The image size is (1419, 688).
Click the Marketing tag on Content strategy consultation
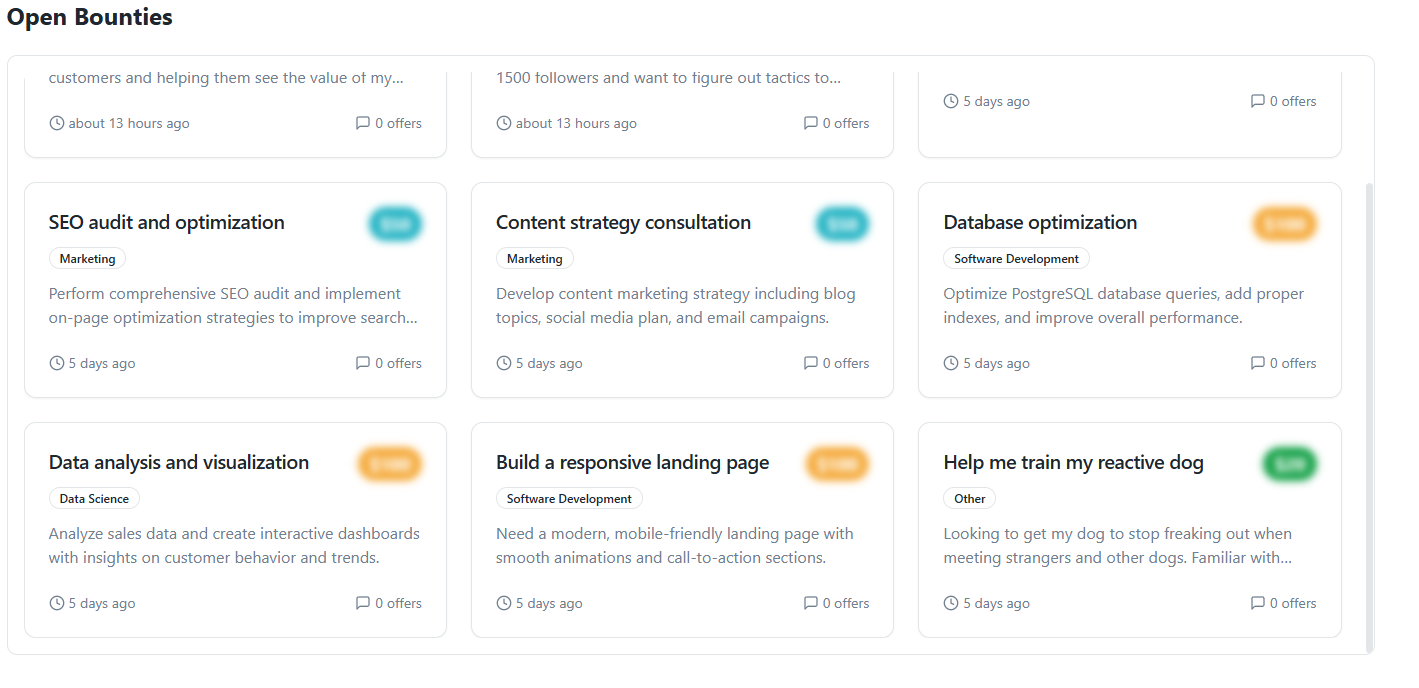[x=535, y=258]
